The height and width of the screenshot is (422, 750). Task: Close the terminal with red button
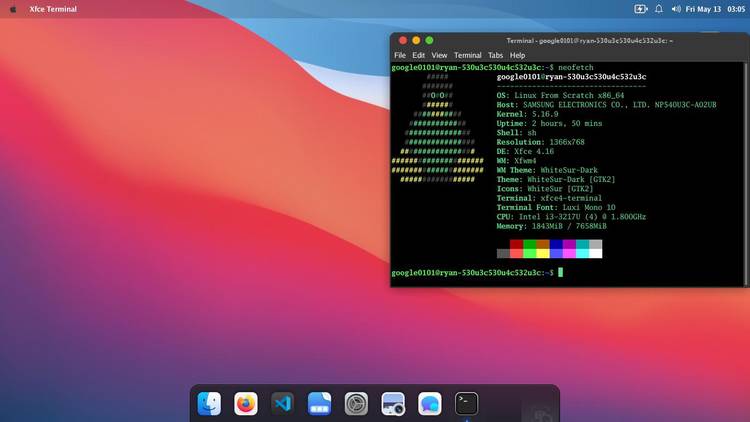tap(403, 41)
